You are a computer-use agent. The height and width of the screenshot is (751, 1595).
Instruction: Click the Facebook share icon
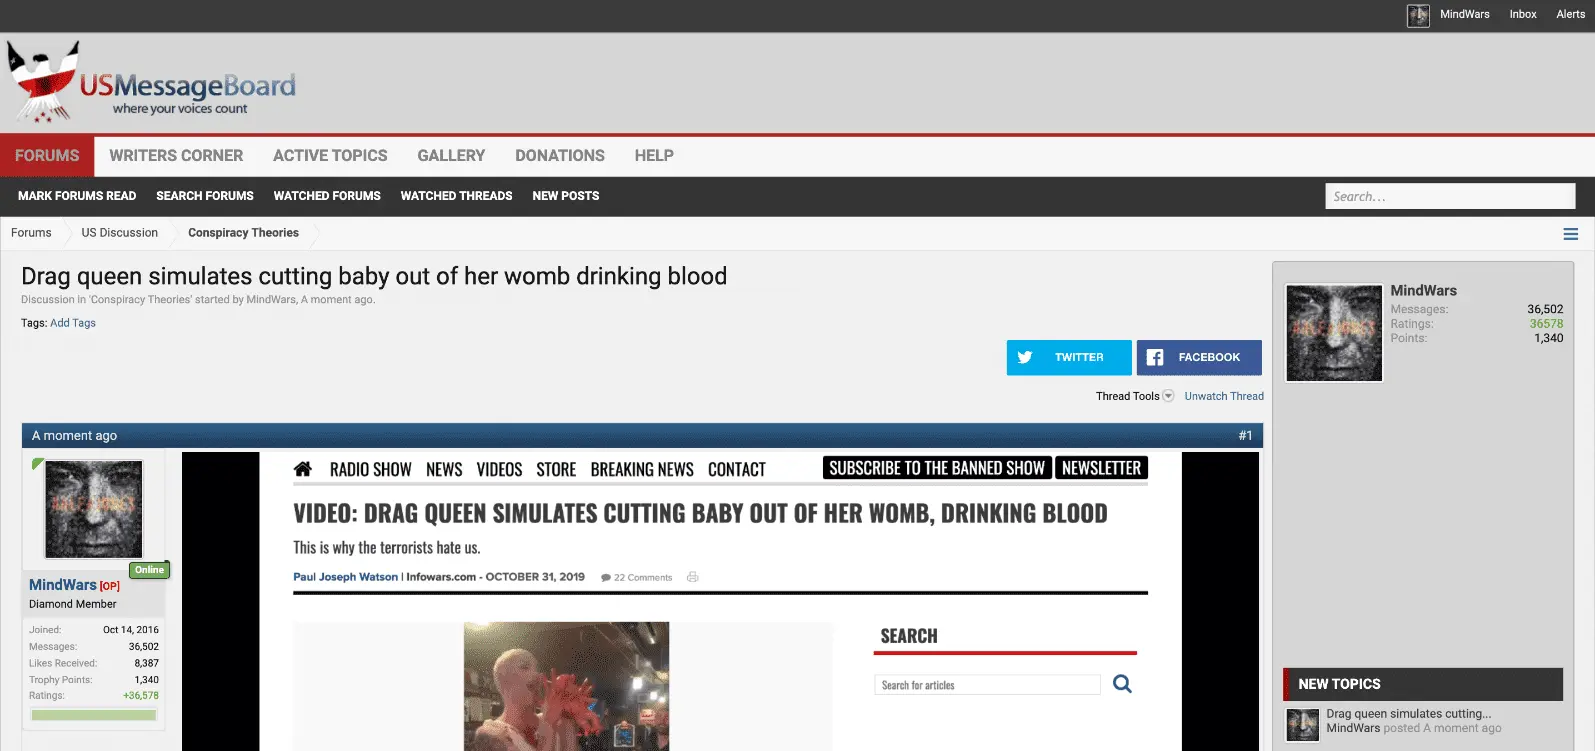coord(1155,357)
